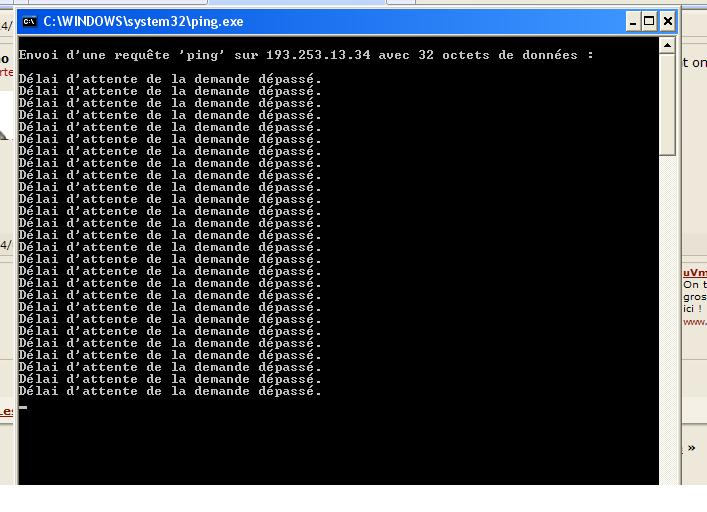Open the 'Les' link at bottom left

coord(6,411)
